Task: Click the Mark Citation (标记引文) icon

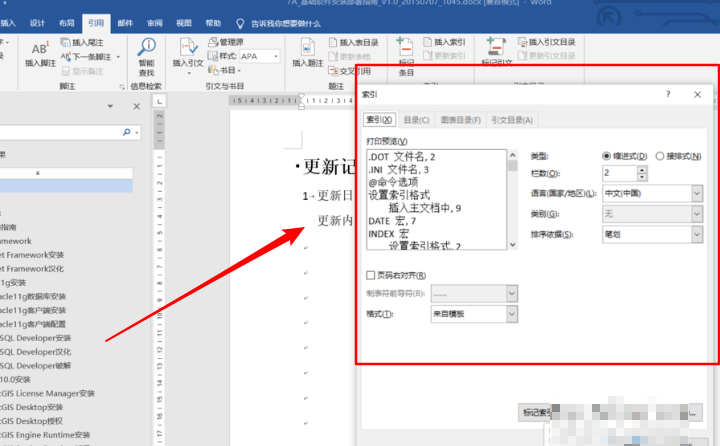Action: (x=496, y=47)
